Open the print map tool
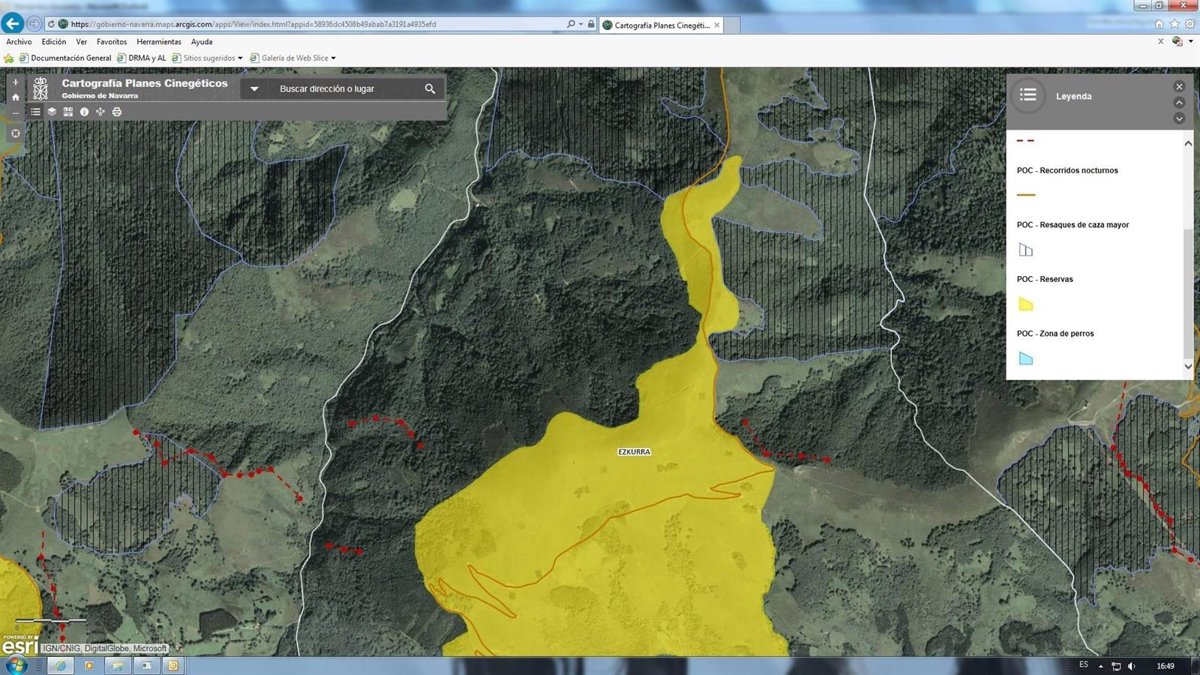The height and width of the screenshot is (675, 1200). (117, 112)
